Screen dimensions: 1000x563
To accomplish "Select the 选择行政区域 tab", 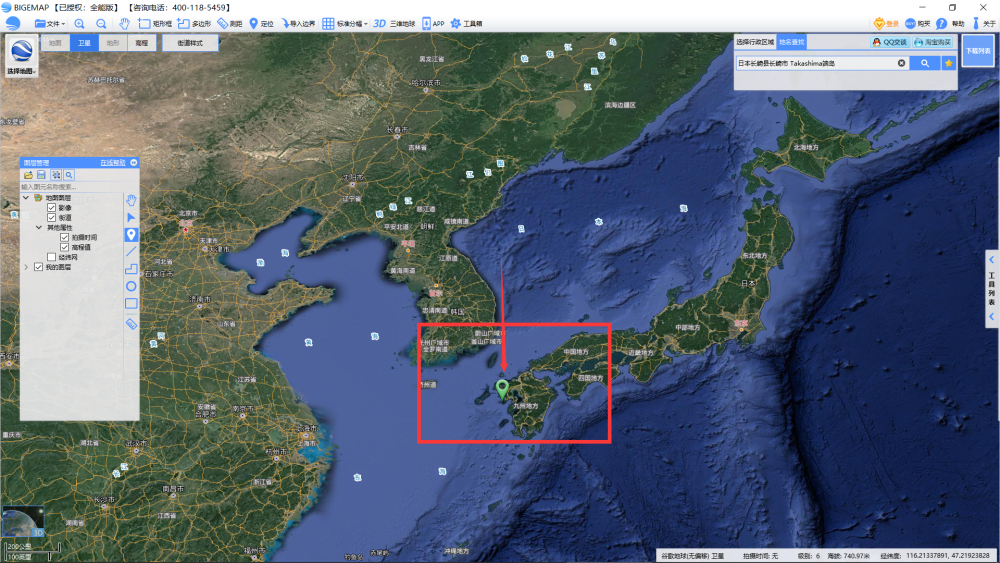I will coord(755,42).
